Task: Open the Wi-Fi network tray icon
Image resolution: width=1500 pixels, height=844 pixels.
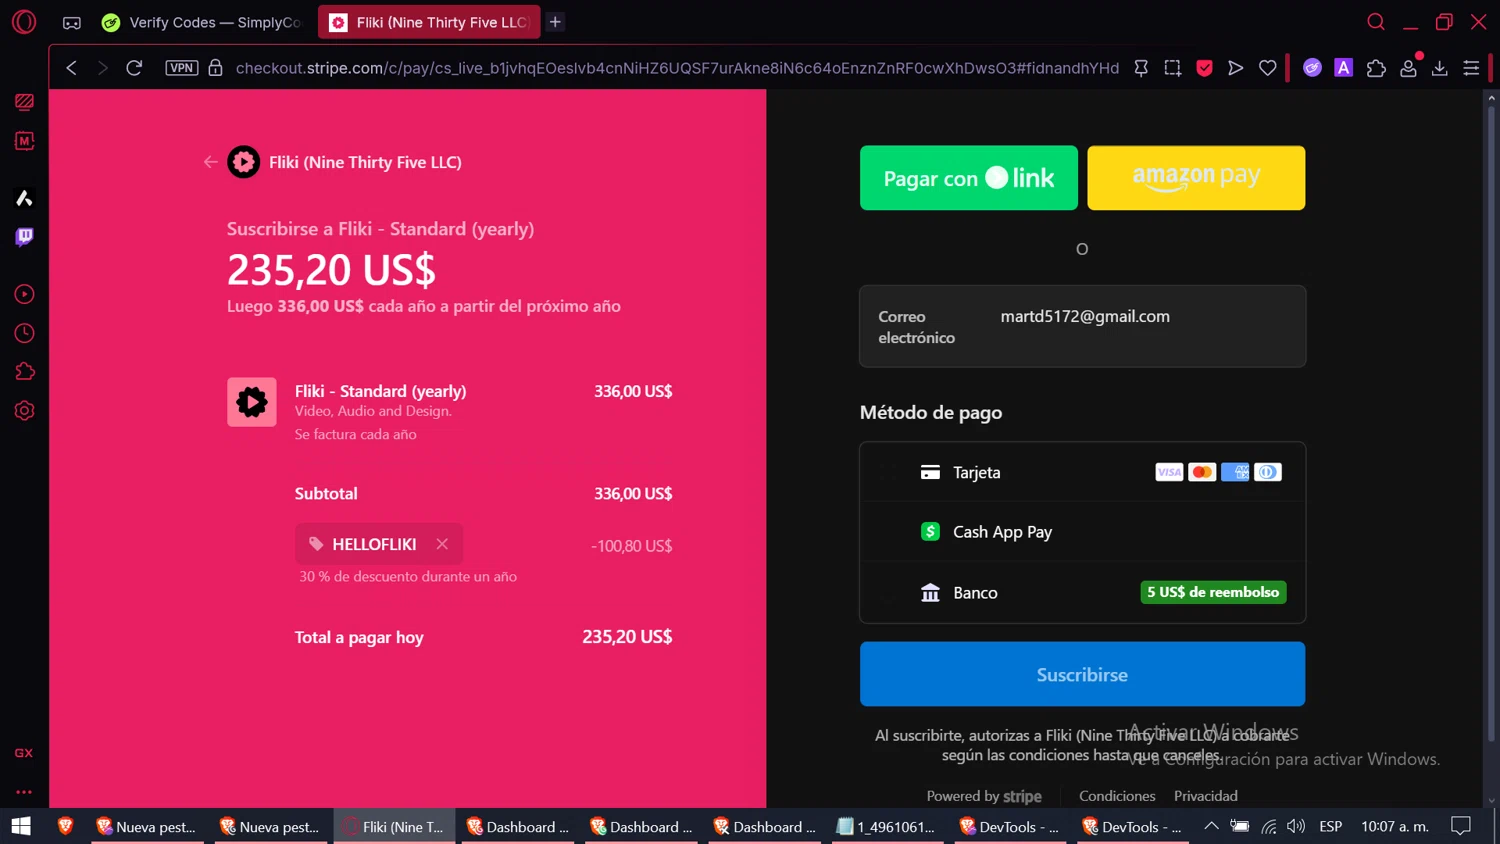Action: tap(1268, 826)
